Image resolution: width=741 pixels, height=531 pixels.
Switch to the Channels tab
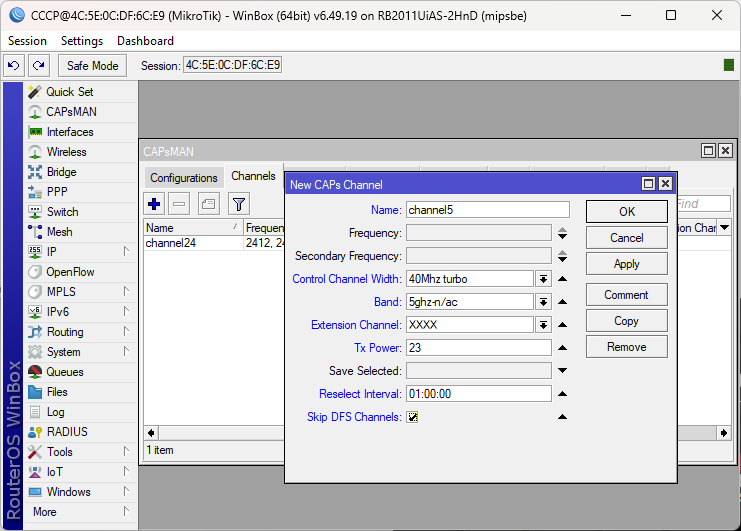pyautogui.click(x=253, y=176)
